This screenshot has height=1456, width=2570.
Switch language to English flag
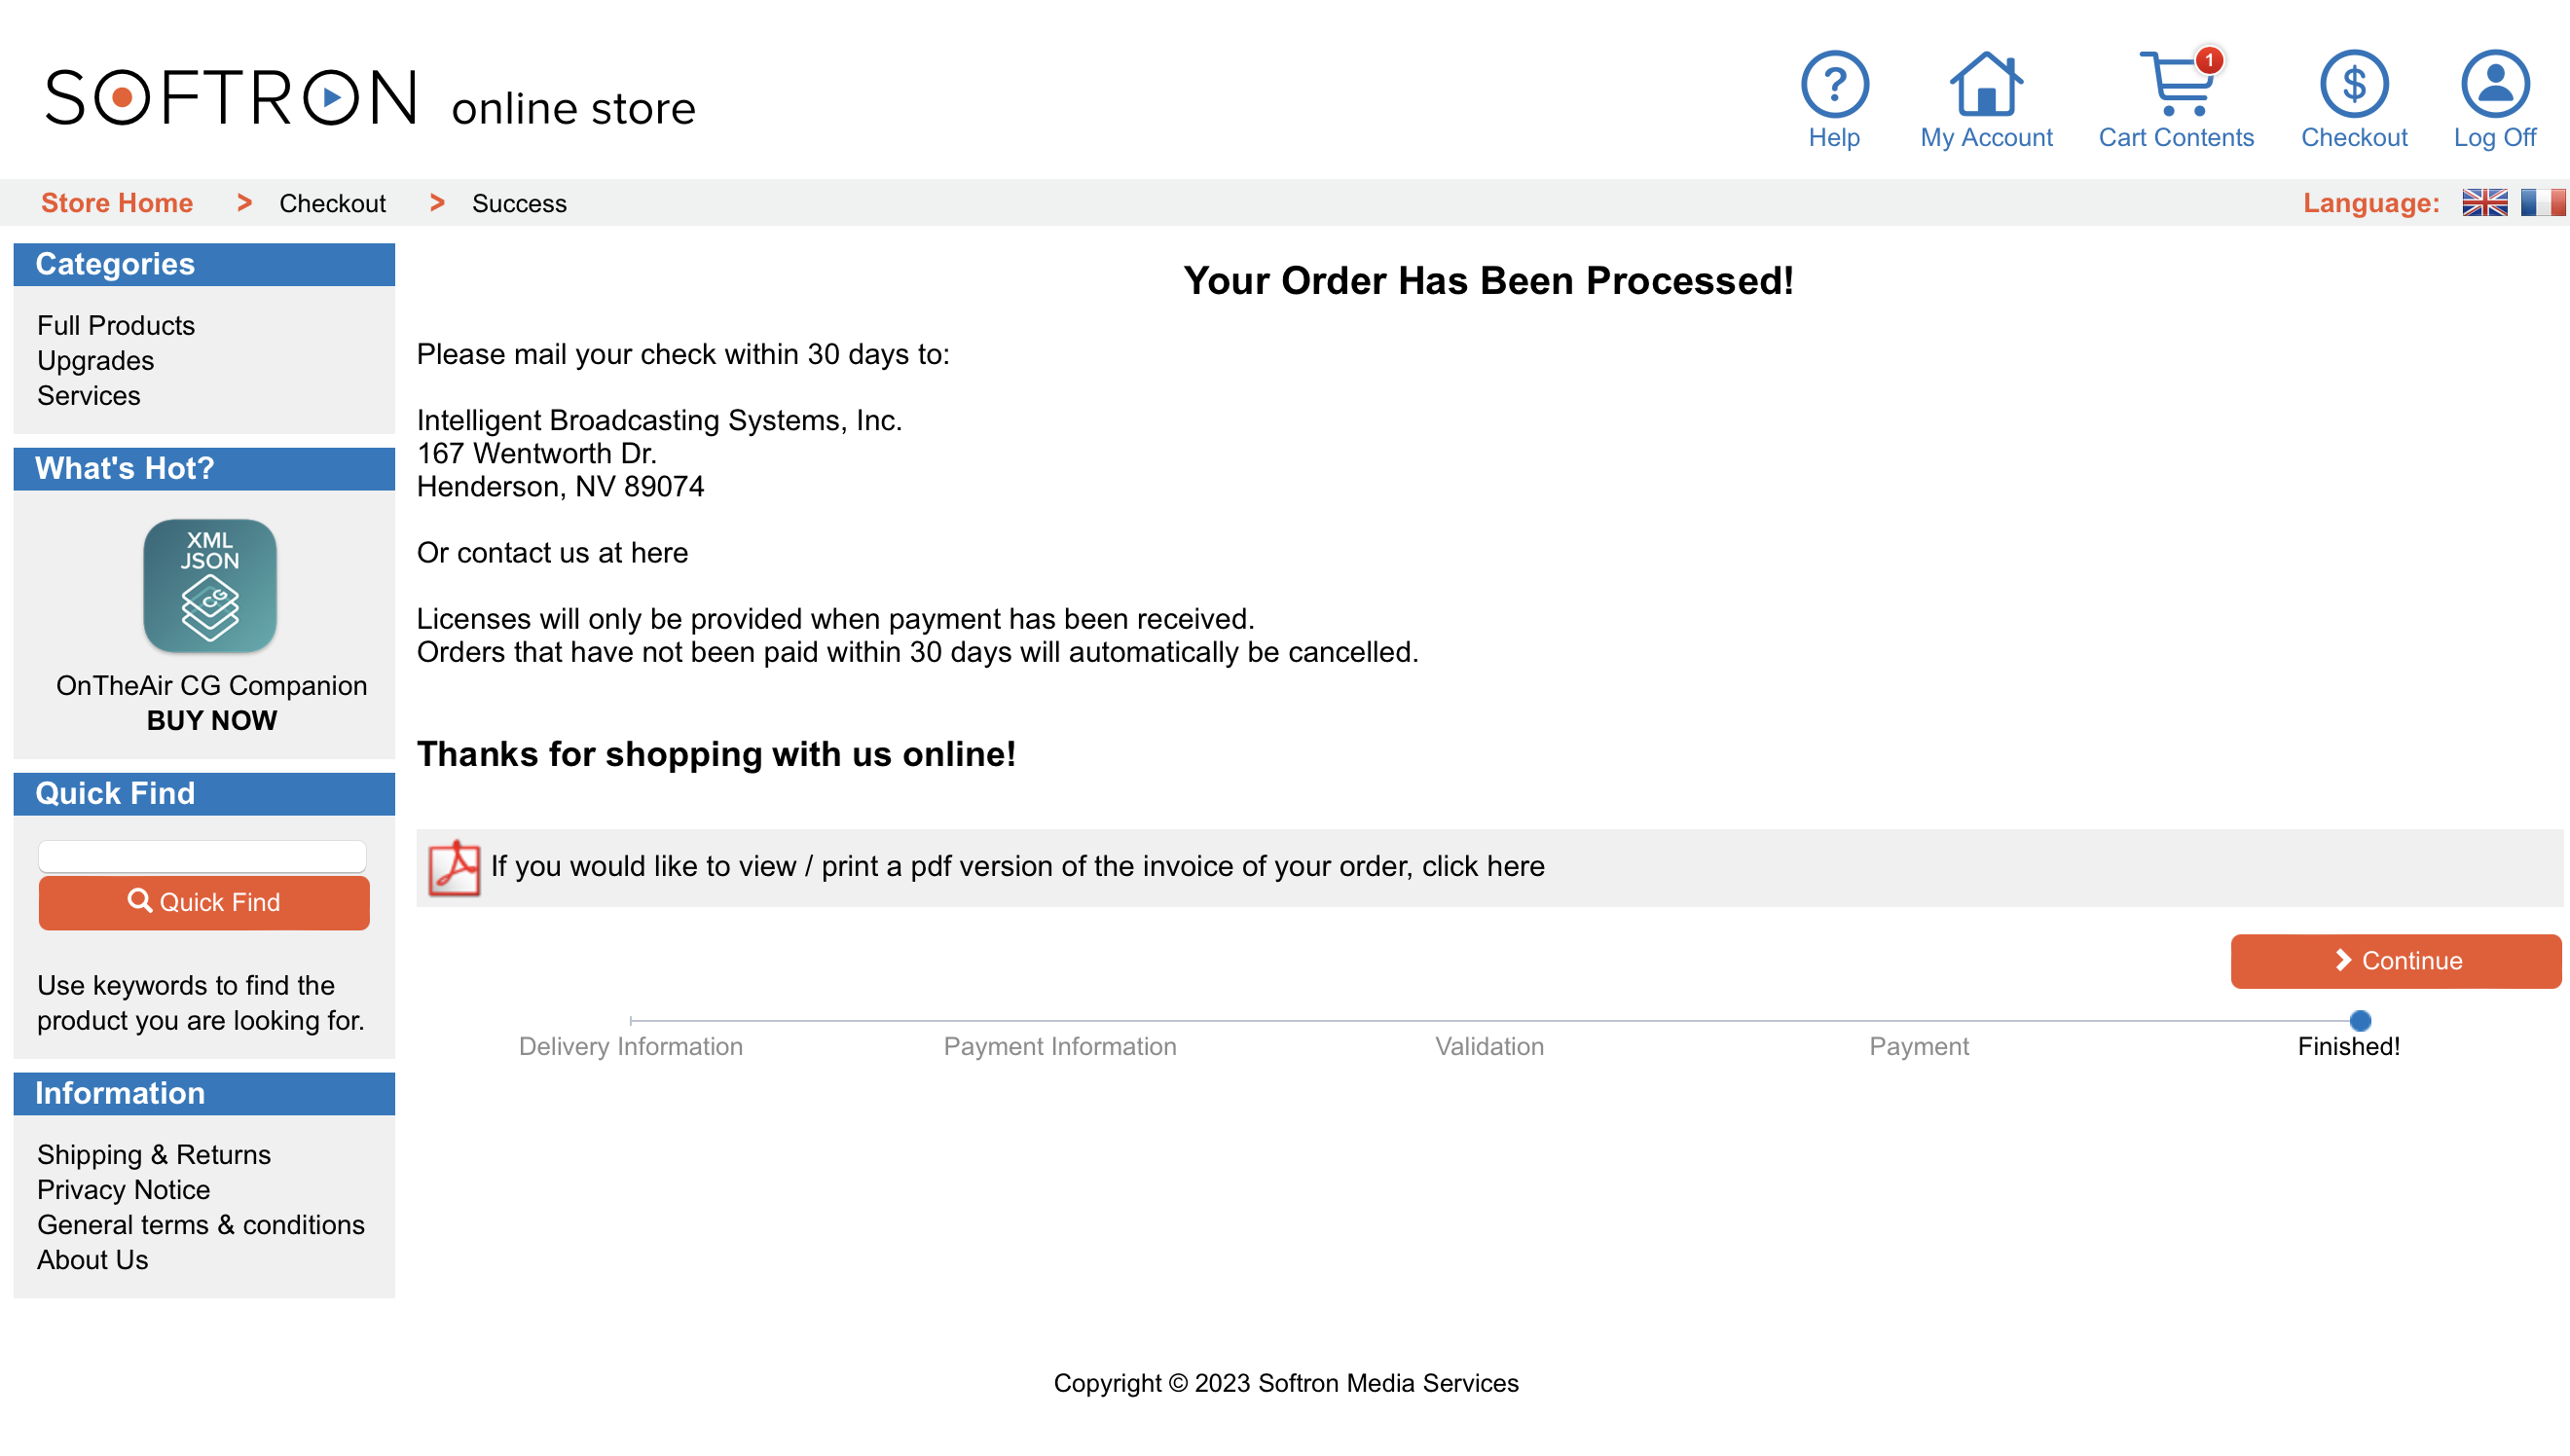tap(2484, 203)
